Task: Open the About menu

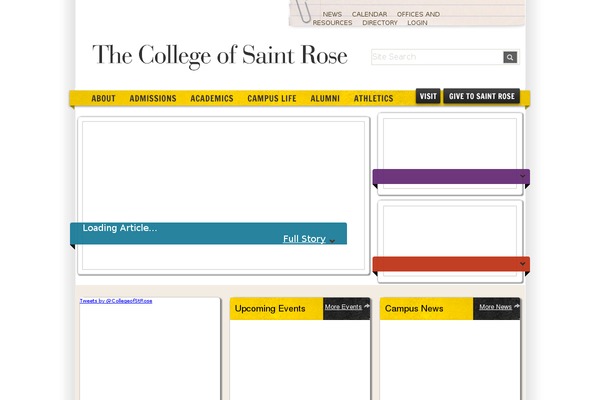Action: tap(103, 98)
